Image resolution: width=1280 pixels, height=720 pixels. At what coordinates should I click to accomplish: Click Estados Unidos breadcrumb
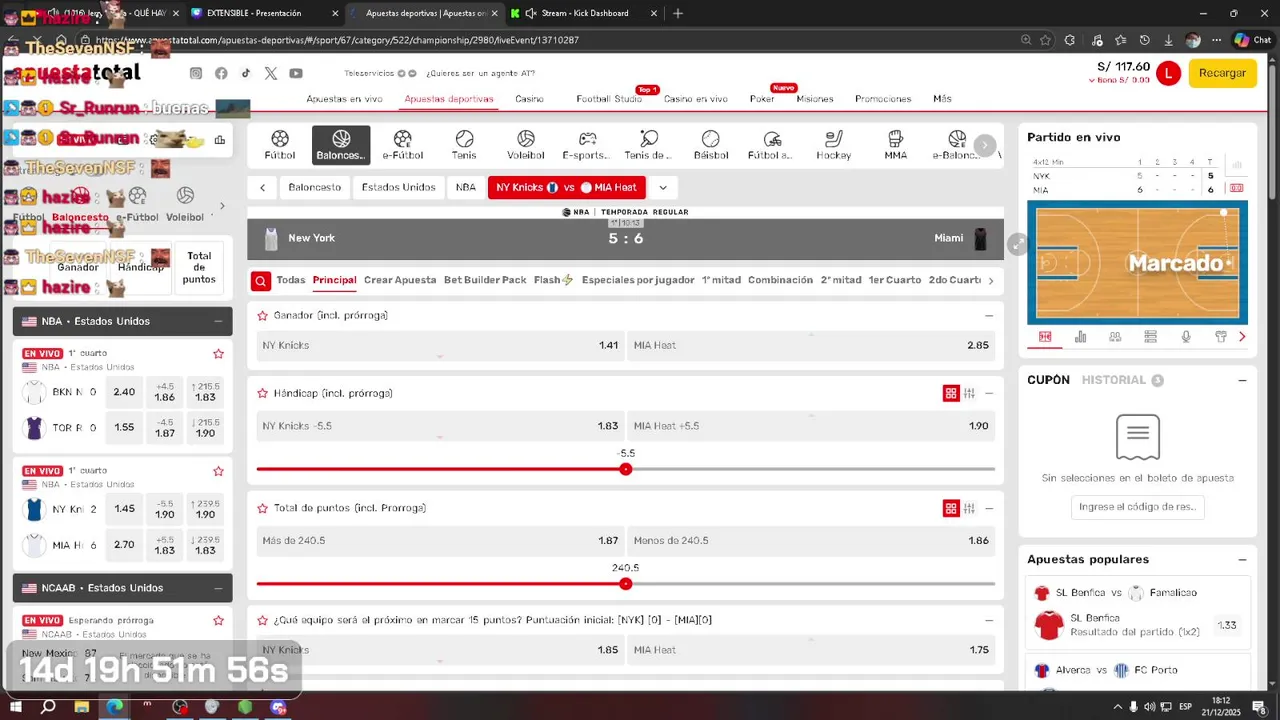click(398, 187)
